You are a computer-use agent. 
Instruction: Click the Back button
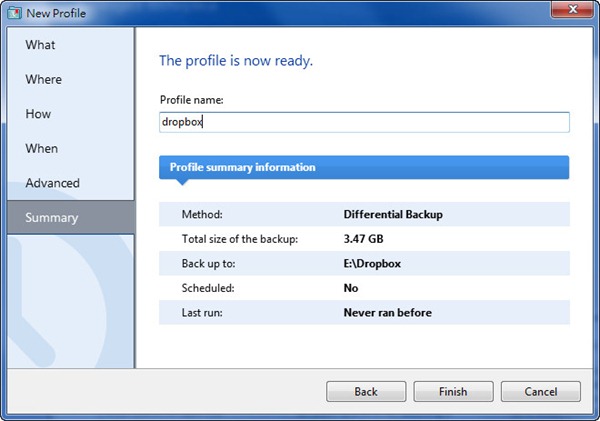366,392
